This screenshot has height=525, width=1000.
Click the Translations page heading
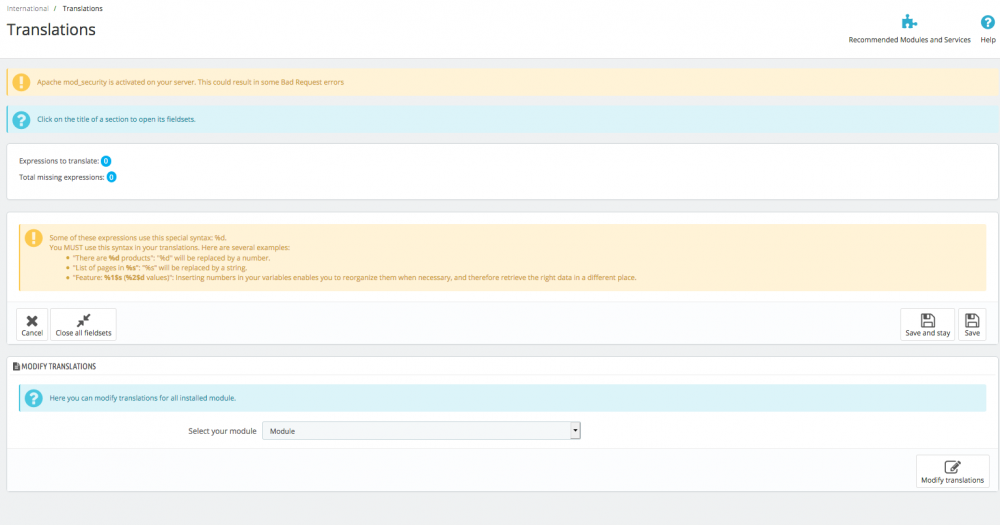tap(51, 29)
